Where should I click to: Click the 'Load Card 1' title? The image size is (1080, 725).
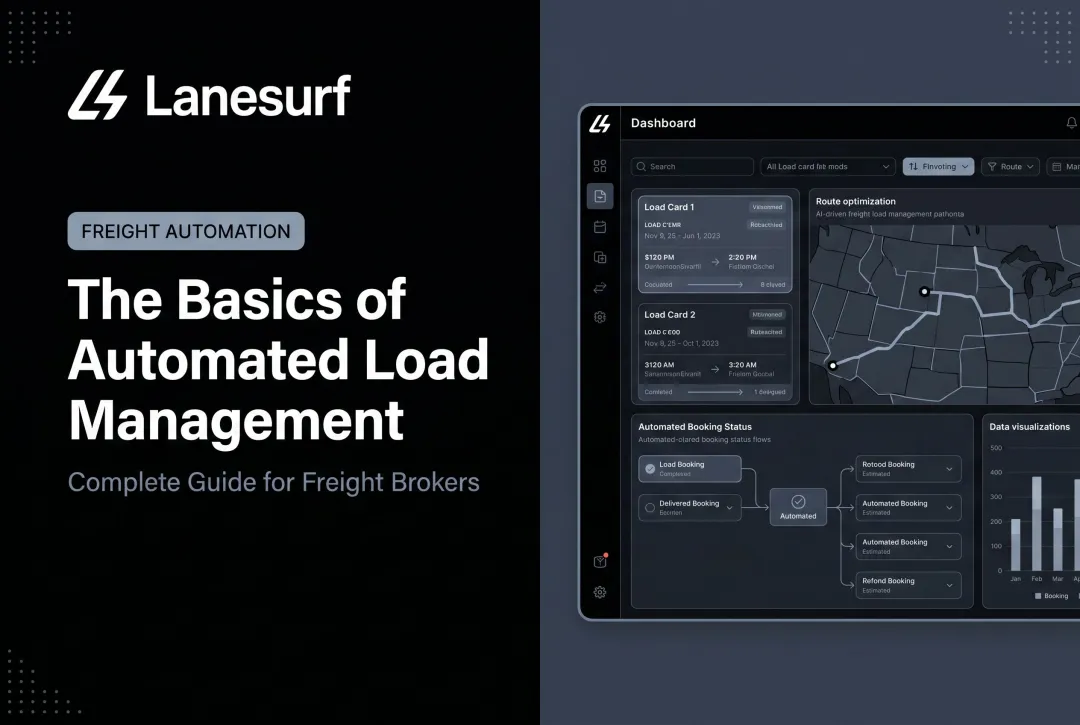669,207
